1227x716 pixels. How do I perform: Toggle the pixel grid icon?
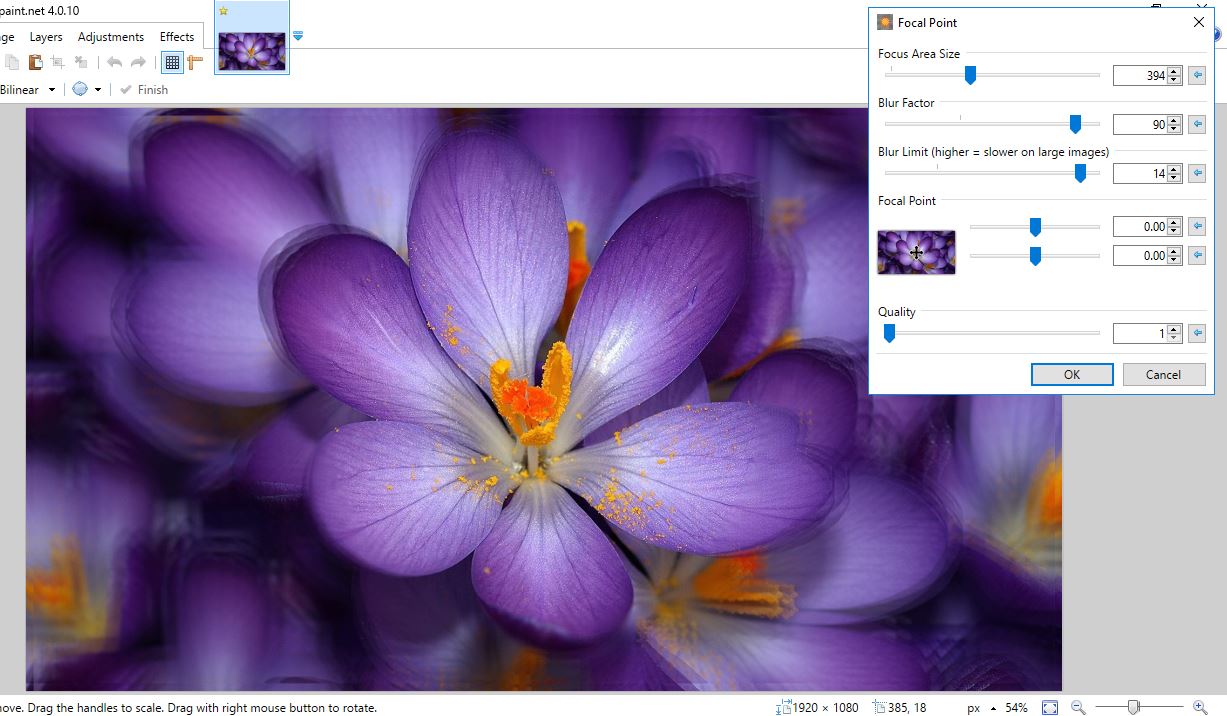click(x=171, y=62)
